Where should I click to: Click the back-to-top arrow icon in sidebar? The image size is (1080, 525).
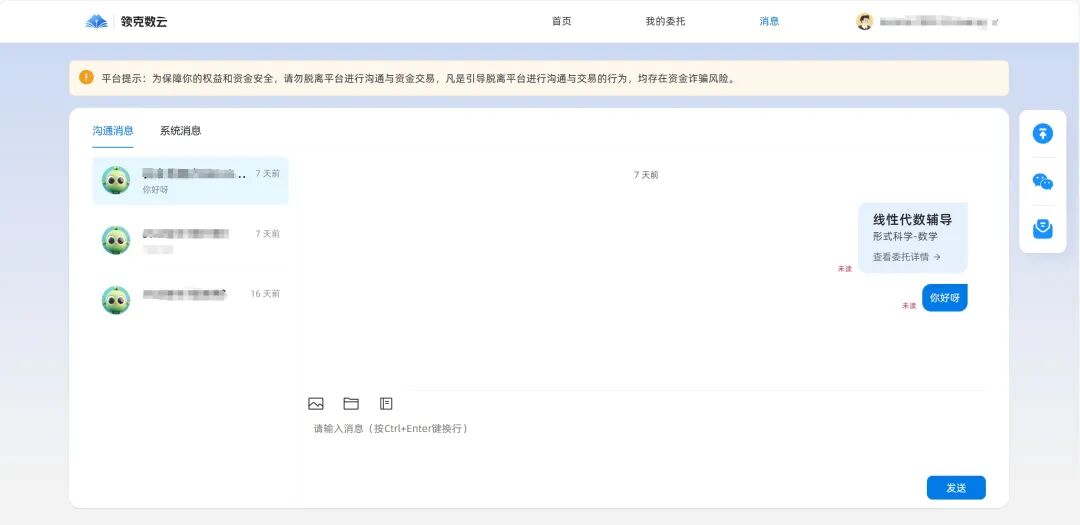[1043, 134]
